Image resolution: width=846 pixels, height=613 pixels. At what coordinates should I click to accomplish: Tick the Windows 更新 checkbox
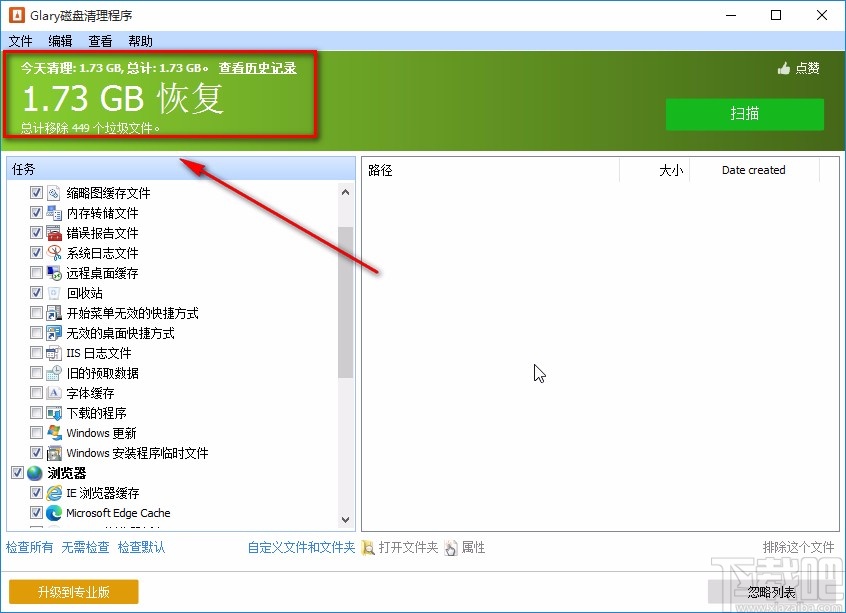pyautogui.click(x=36, y=432)
